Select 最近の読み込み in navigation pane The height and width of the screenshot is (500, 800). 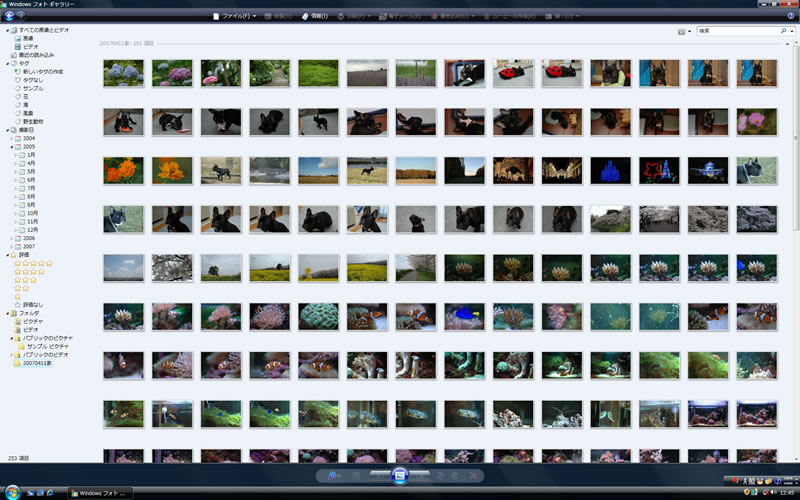[x=36, y=55]
